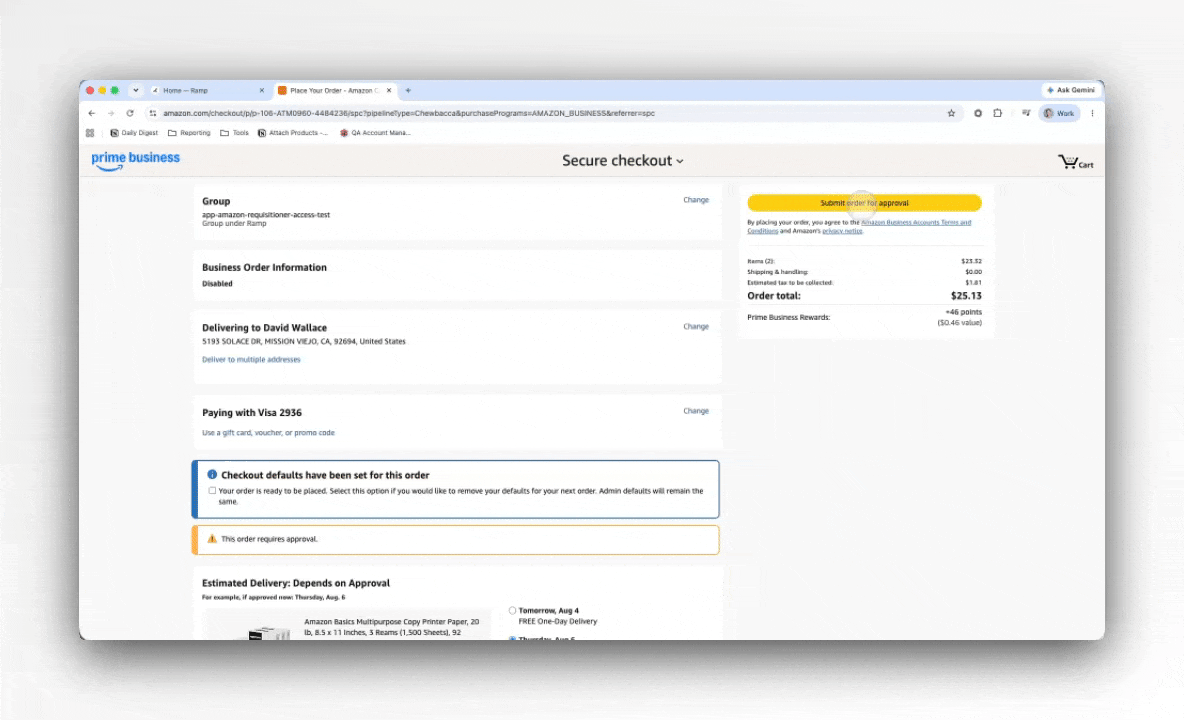The width and height of the screenshot is (1184, 720).
Task: Open the extensions puzzle icon
Action: point(997,113)
